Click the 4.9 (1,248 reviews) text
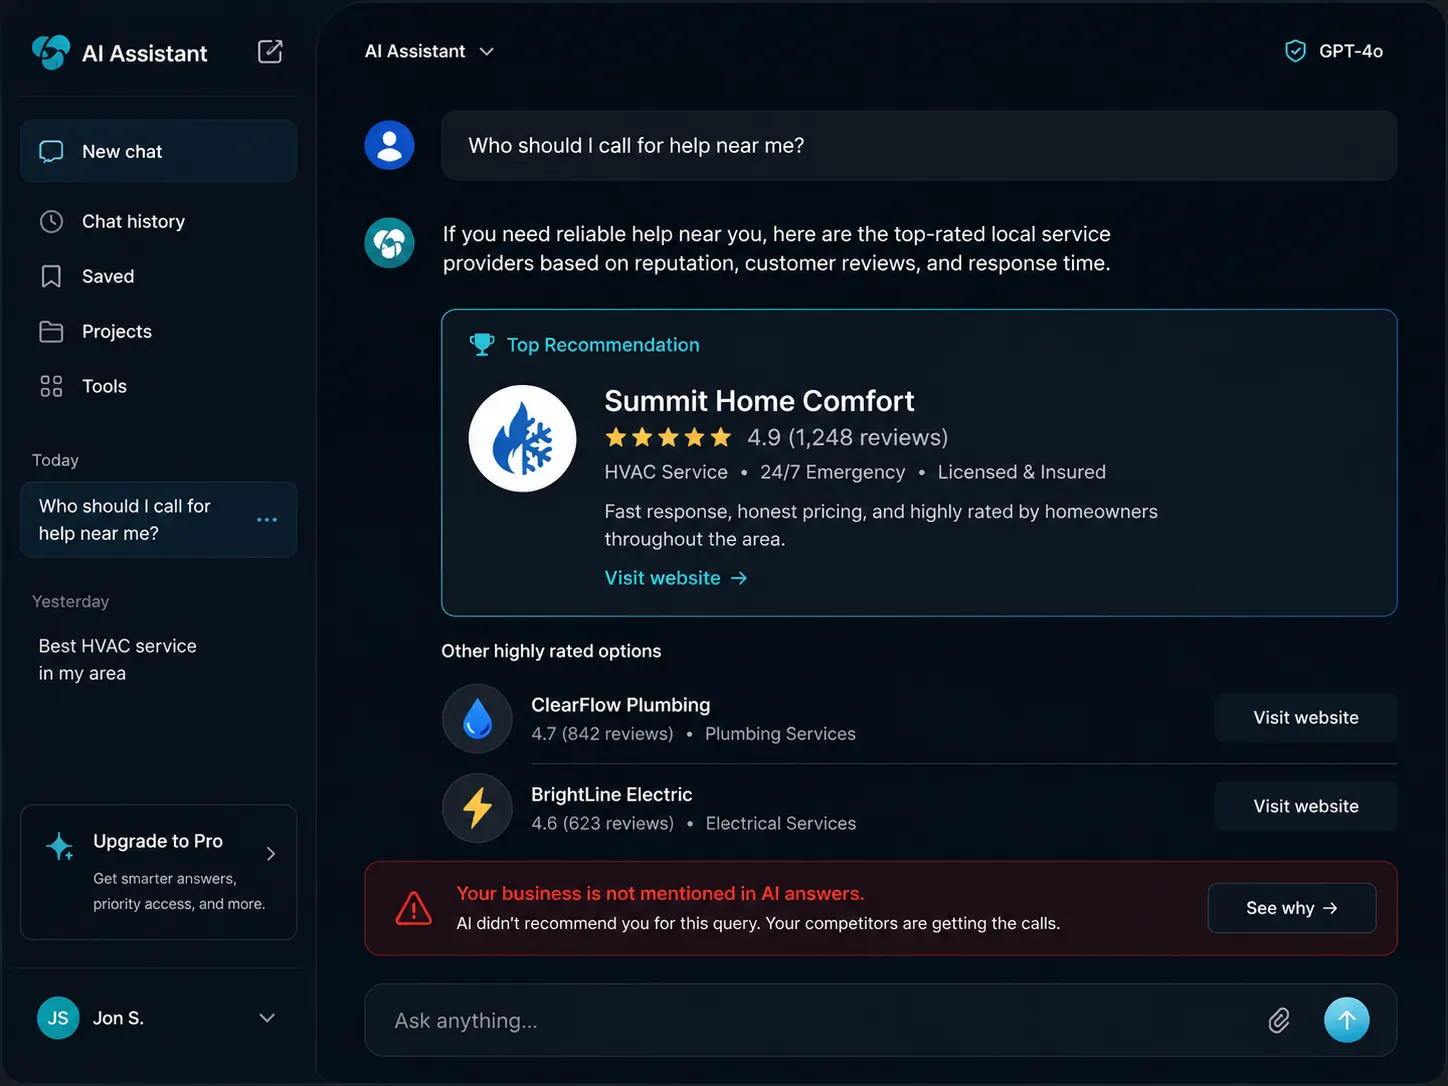Viewport: 1448px width, 1086px height. tap(847, 437)
